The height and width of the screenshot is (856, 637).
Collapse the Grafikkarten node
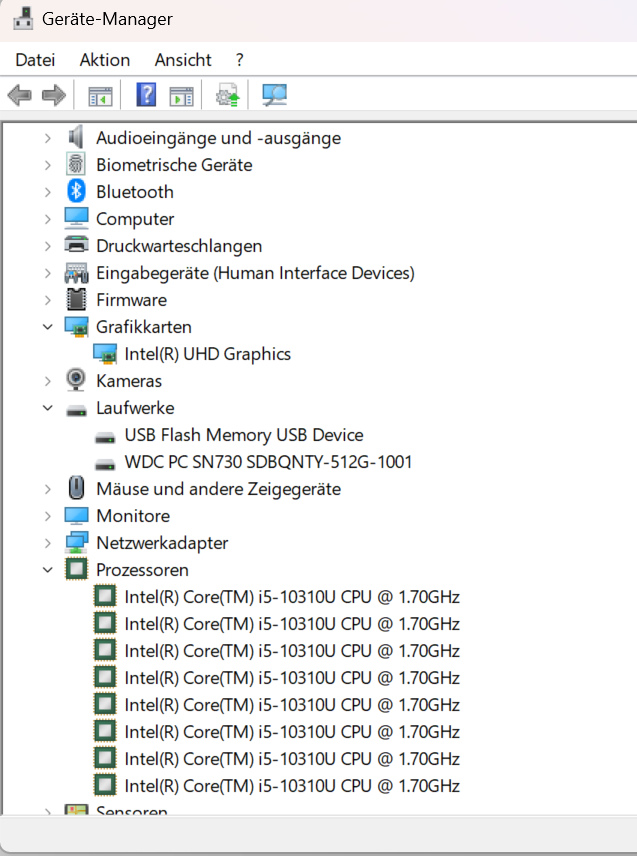48,327
